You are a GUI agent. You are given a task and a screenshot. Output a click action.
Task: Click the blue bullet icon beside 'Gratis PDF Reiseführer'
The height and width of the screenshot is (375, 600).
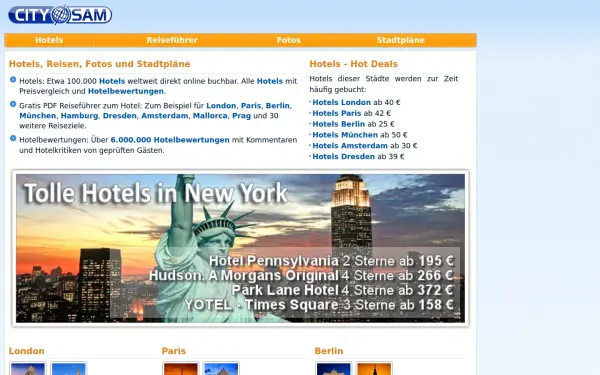pyautogui.click(x=13, y=104)
